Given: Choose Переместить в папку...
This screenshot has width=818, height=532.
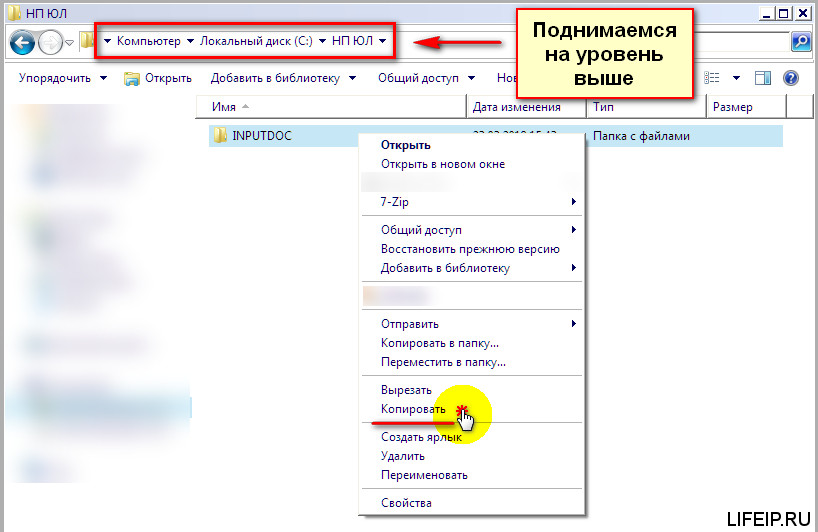Looking at the screenshot, I should pyautogui.click(x=471, y=362).
